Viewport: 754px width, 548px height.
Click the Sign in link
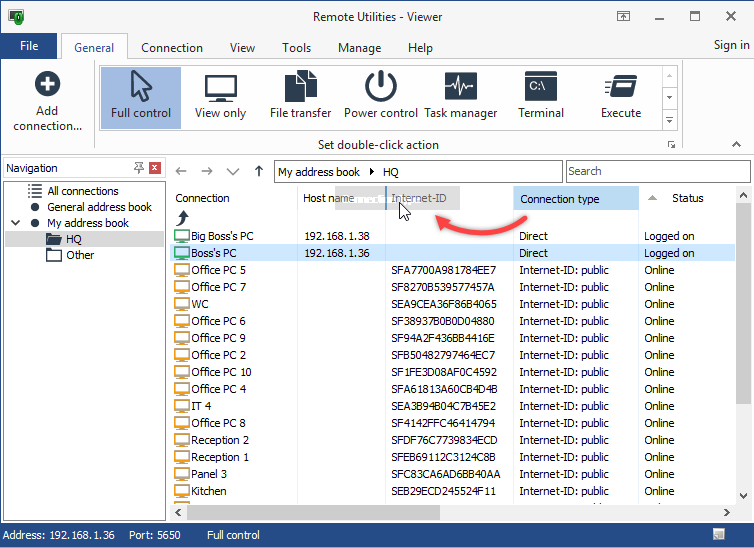pos(731,45)
